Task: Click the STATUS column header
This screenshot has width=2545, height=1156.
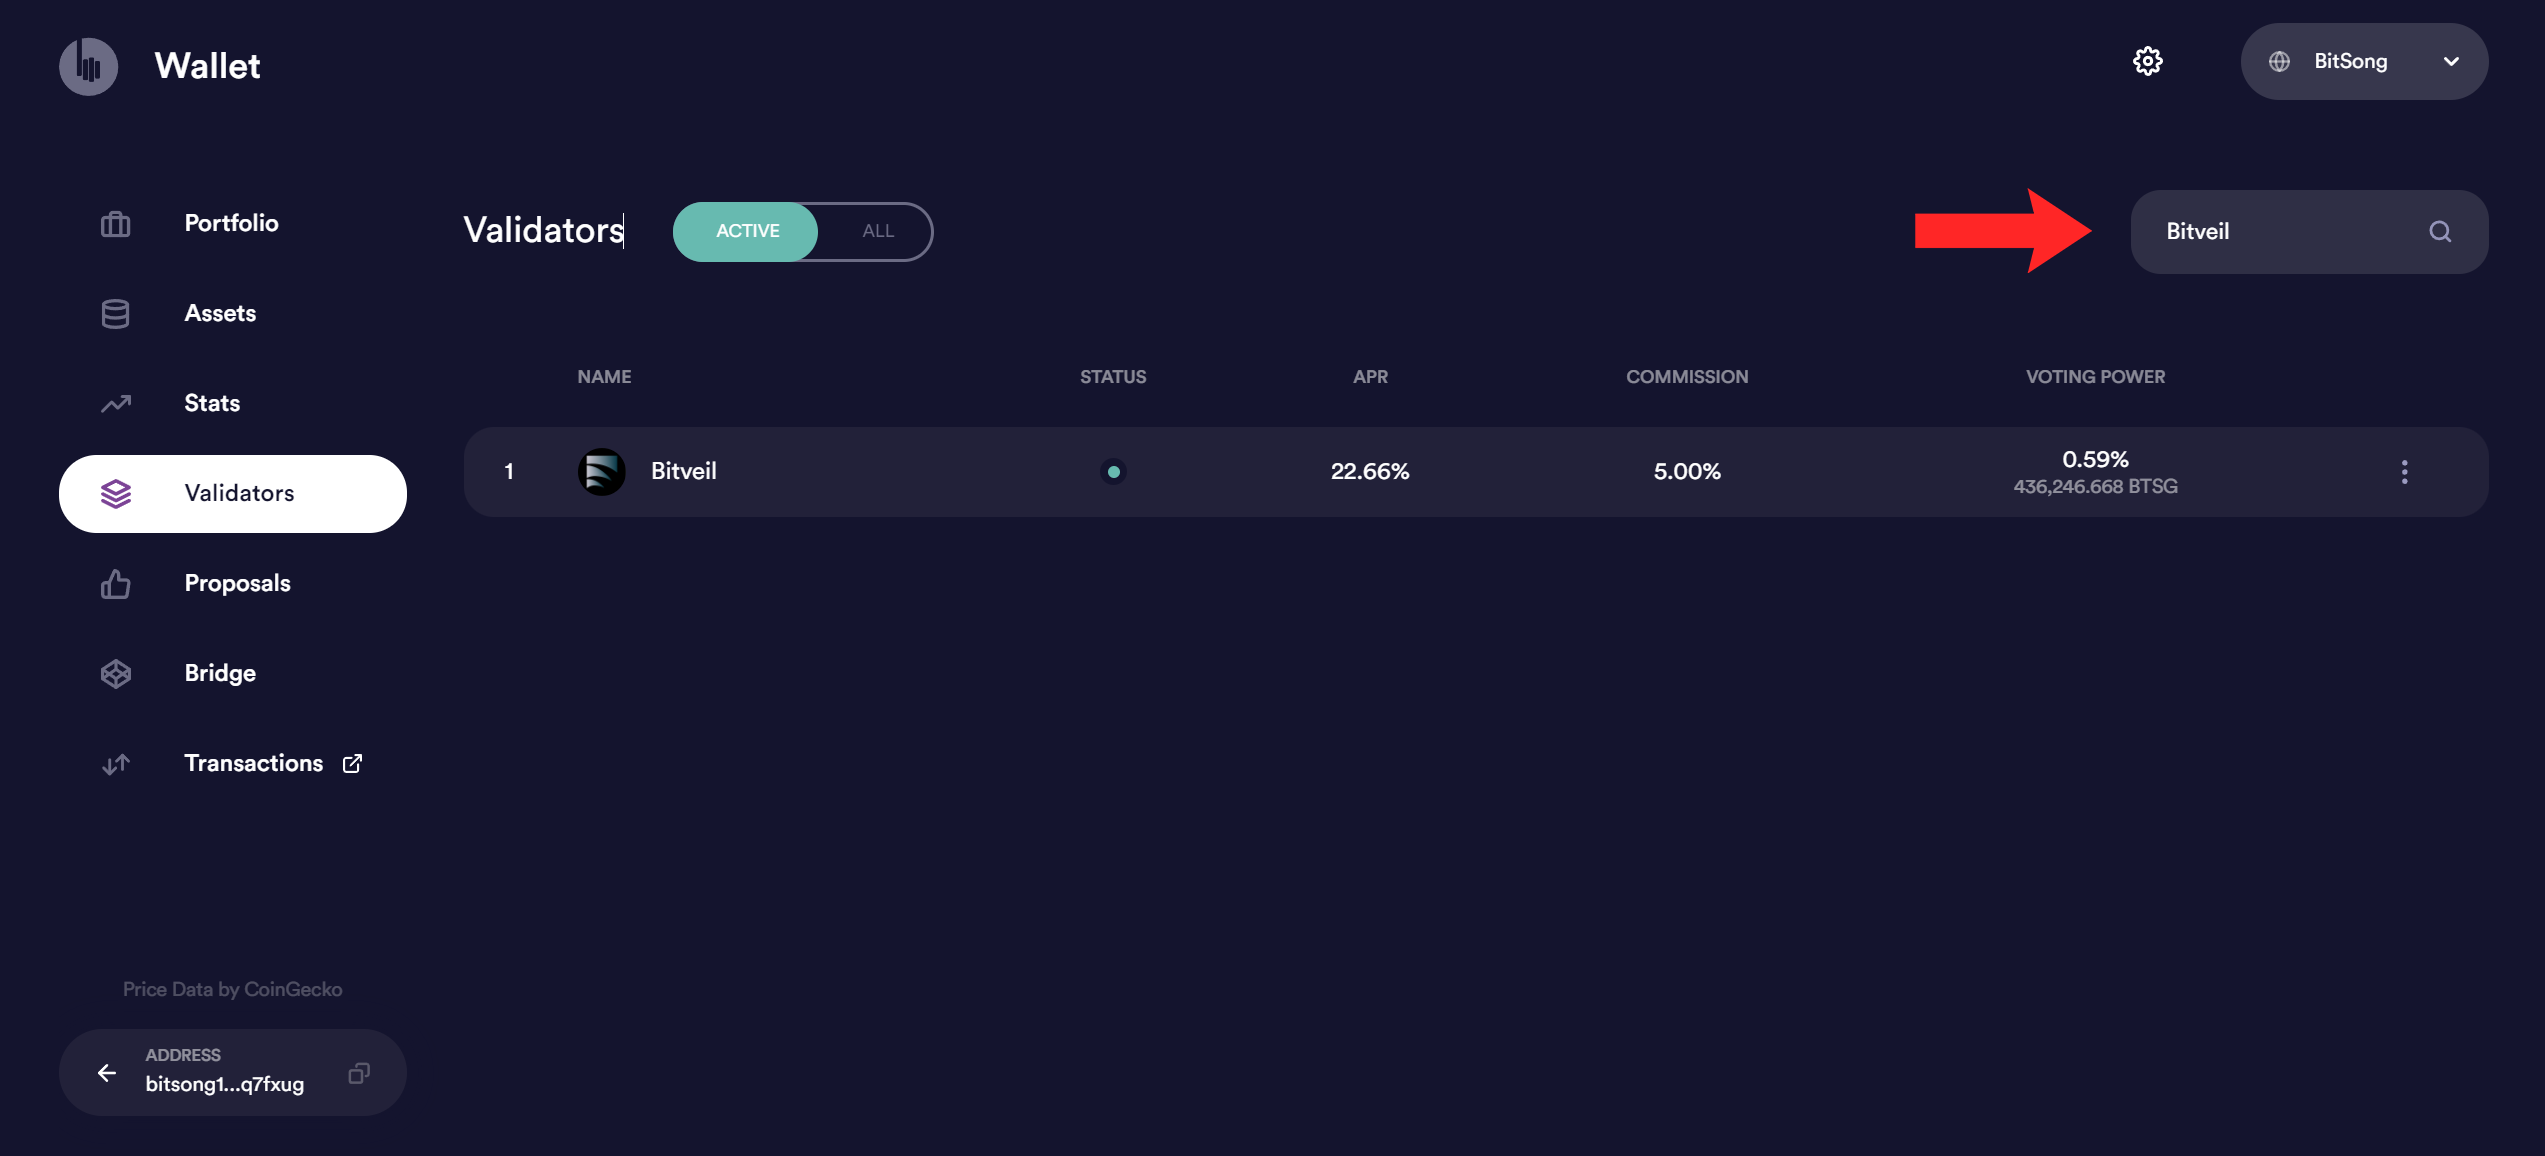Action: [x=1113, y=377]
